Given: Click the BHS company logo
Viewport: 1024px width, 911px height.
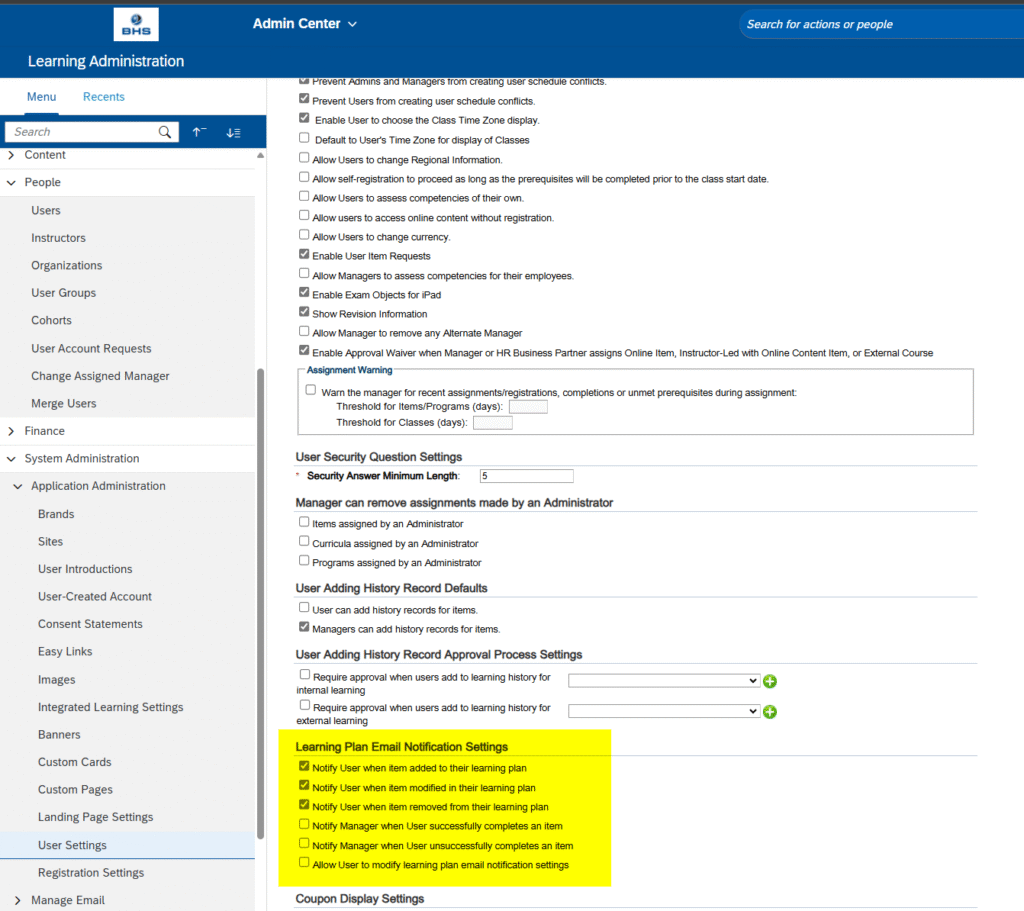Looking at the screenshot, I should (x=136, y=24).
